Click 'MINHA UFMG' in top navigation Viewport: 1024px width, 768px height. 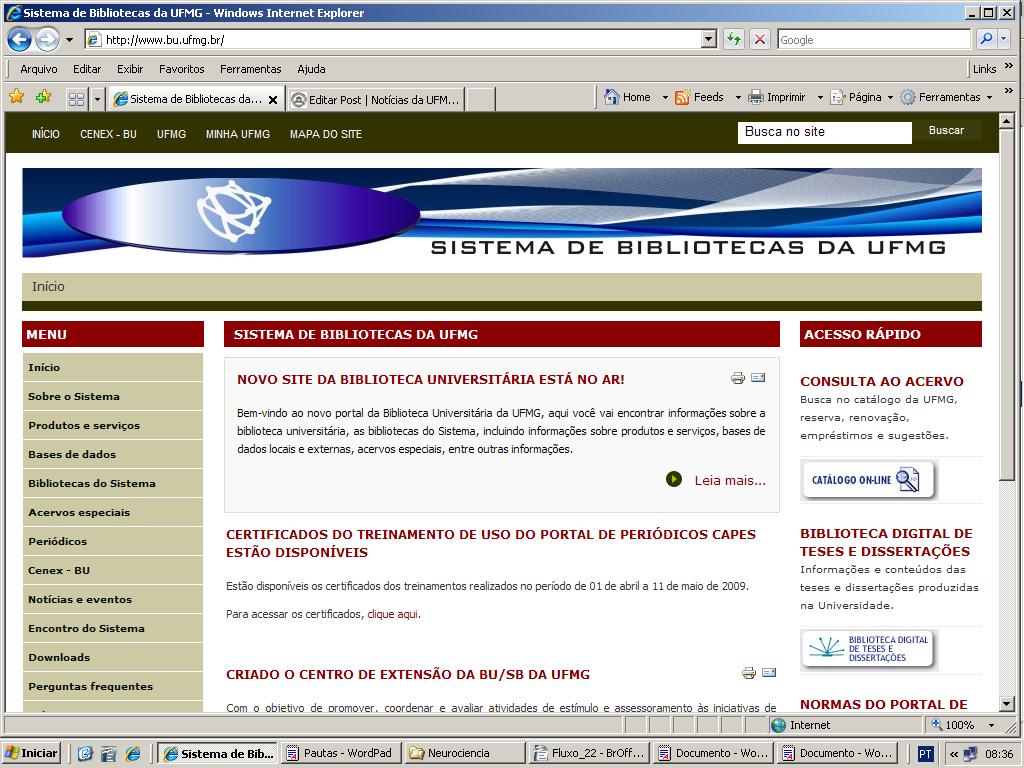pos(238,134)
